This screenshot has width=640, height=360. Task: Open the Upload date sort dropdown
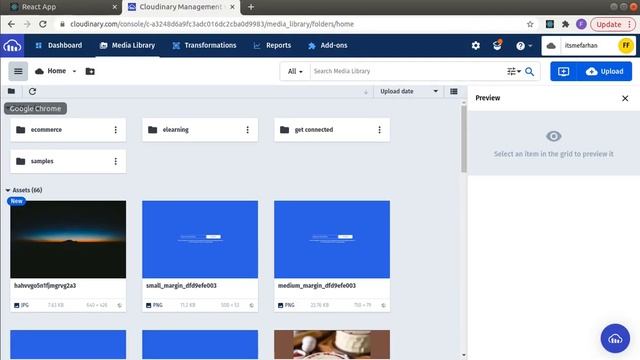[409, 91]
